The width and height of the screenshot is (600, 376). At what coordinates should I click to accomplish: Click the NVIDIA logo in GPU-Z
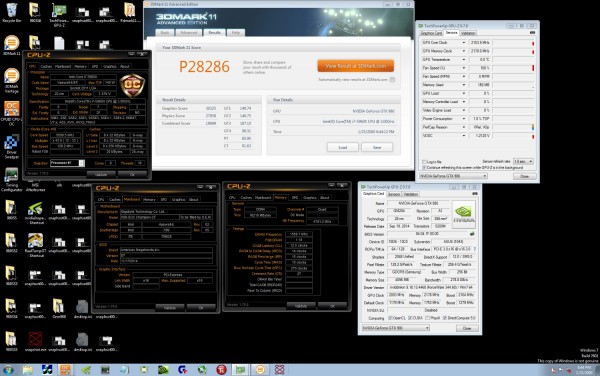click(463, 214)
